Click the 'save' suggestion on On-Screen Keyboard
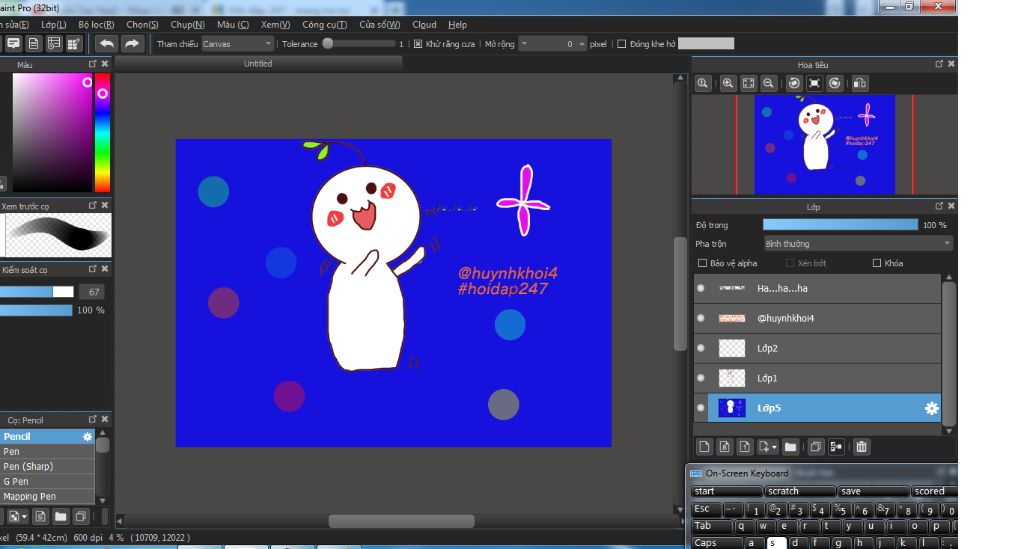Image resolution: width=1024 pixels, height=549 pixels. (873, 491)
